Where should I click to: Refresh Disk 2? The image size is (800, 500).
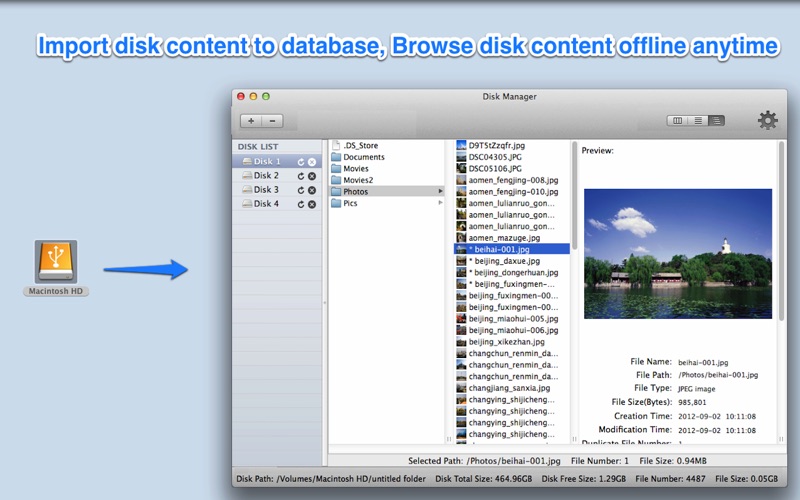pos(301,176)
